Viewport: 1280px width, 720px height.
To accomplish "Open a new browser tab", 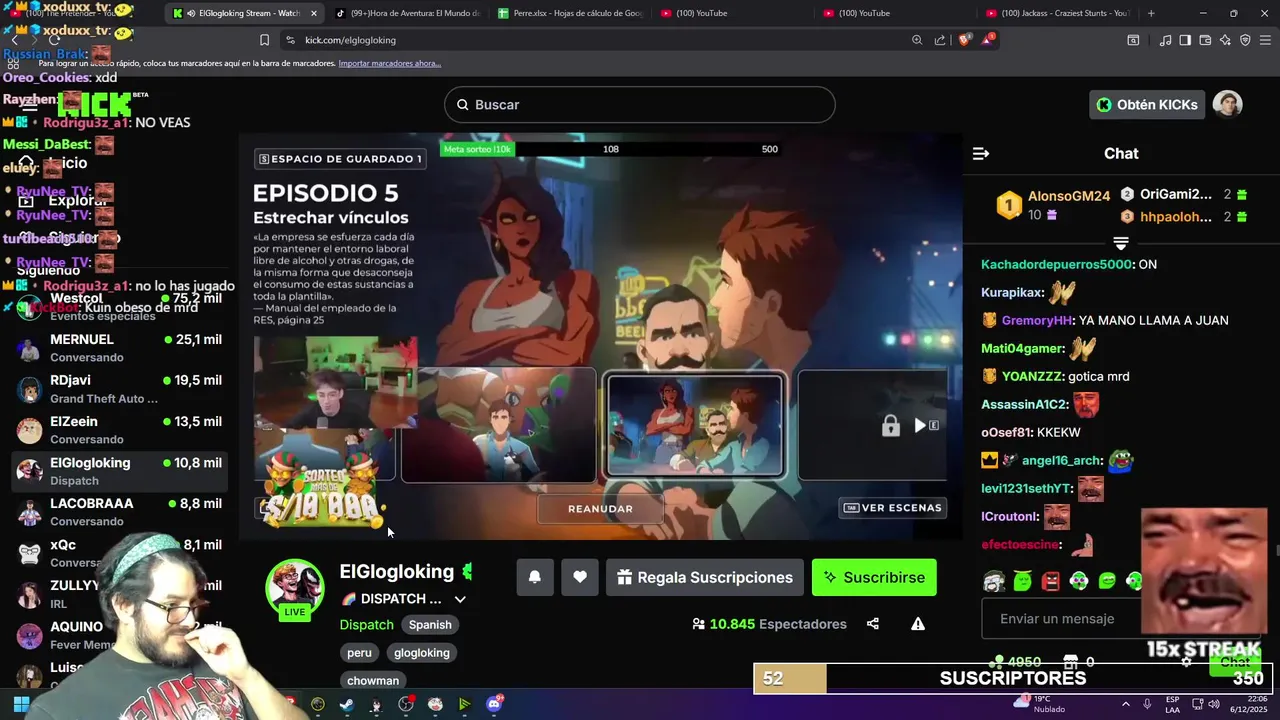I will tap(1151, 13).
